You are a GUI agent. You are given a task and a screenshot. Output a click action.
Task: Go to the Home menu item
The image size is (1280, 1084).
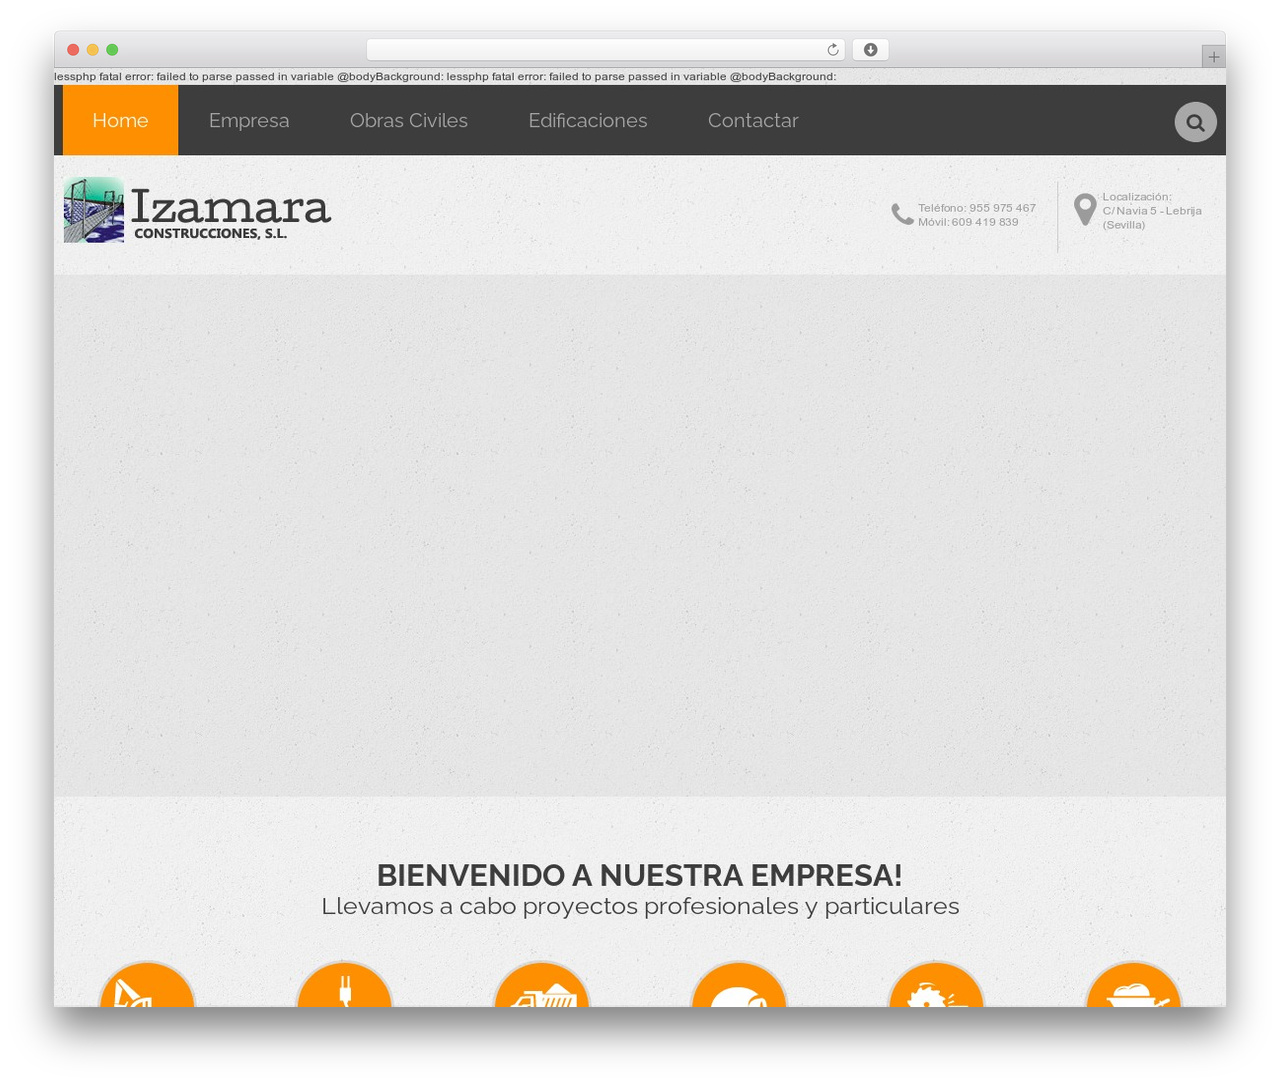120,120
